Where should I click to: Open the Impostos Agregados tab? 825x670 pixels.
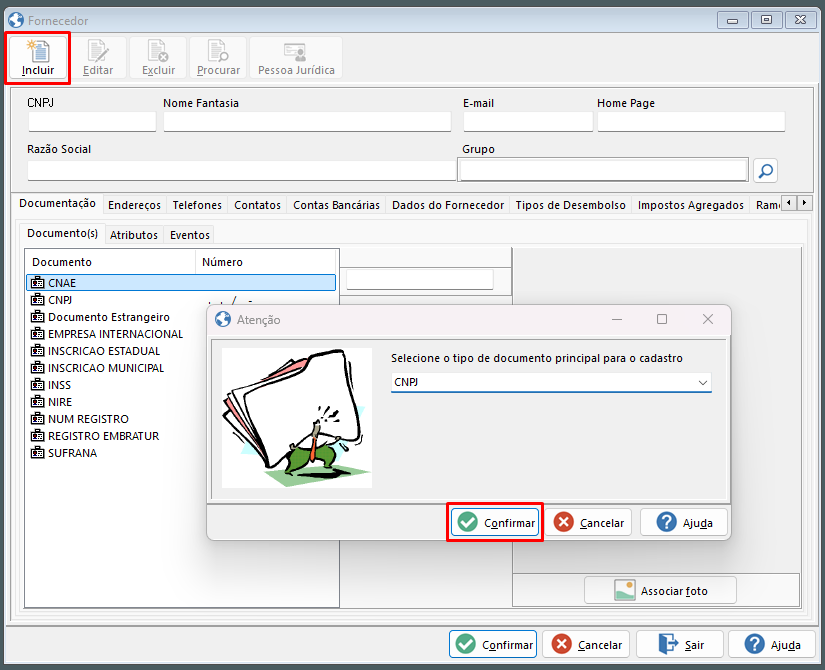(691, 205)
